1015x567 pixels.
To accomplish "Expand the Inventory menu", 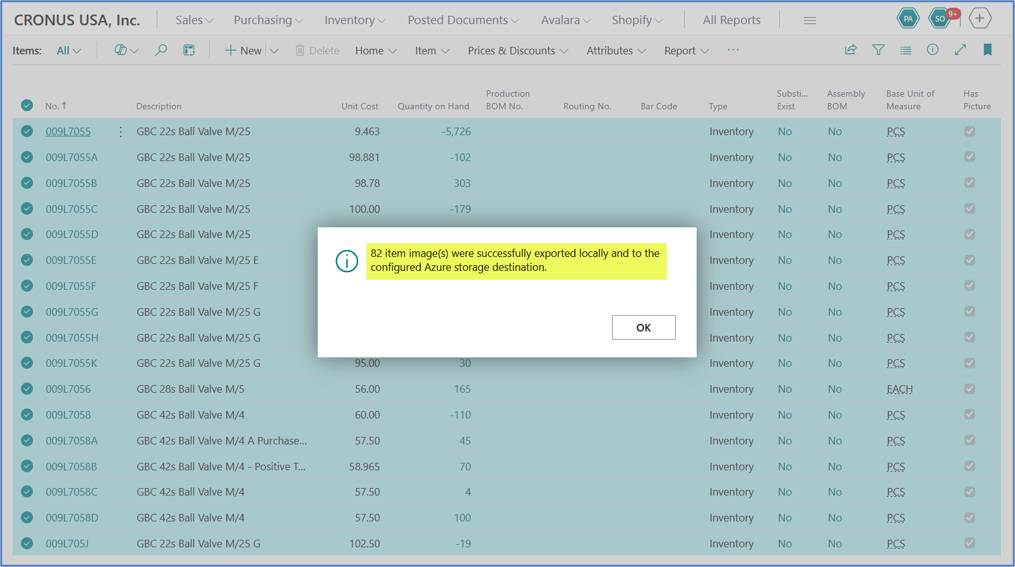I will [x=355, y=20].
